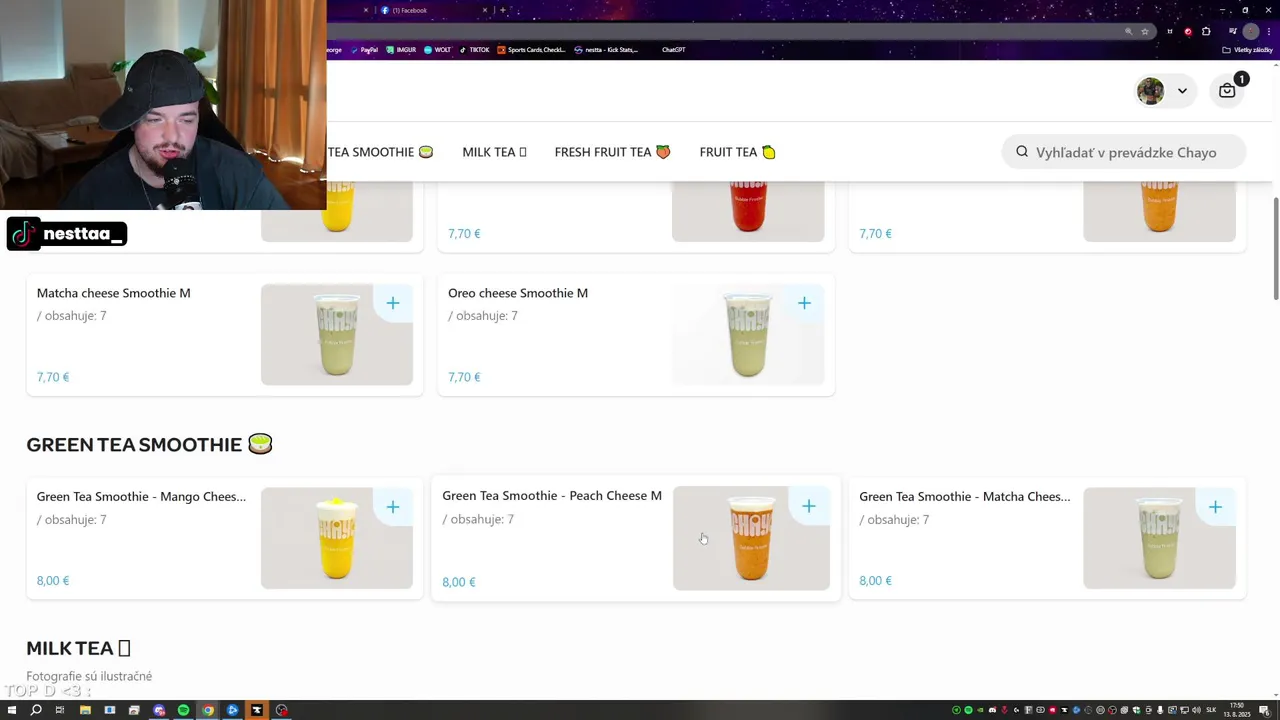Click the Mango Cheese green tea smoothie image
This screenshot has width=1280, height=720.
point(336,539)
